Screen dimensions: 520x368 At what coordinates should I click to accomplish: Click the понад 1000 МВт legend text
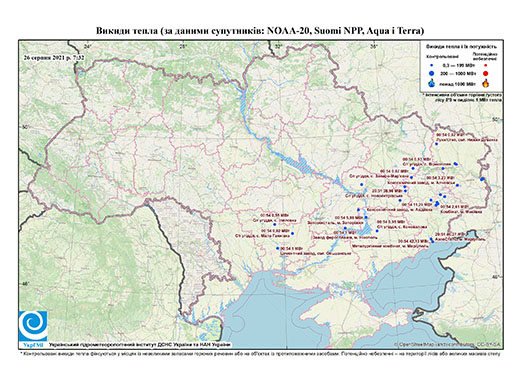tap(457, 83)
